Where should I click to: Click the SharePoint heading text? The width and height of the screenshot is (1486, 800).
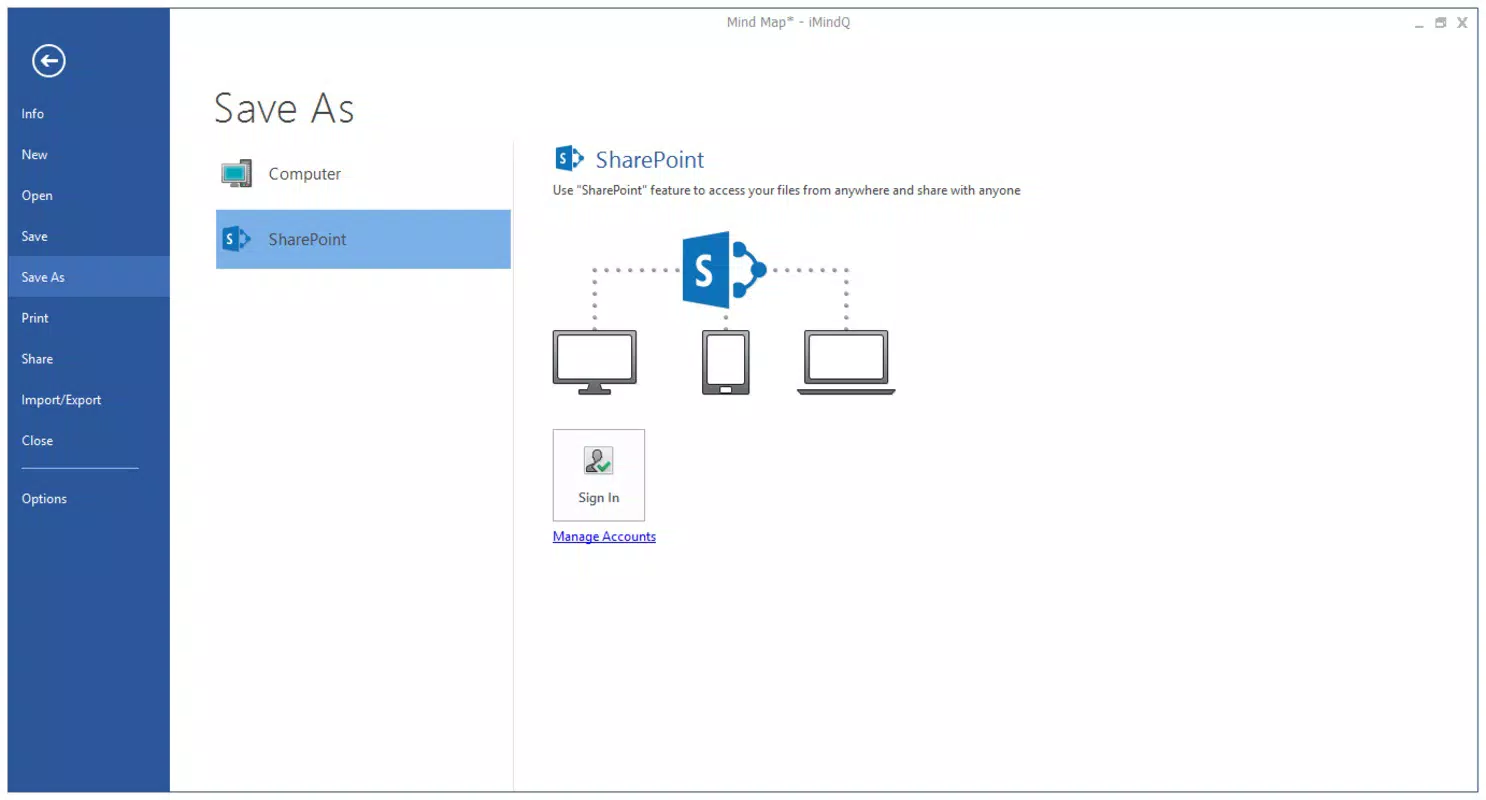650,160
